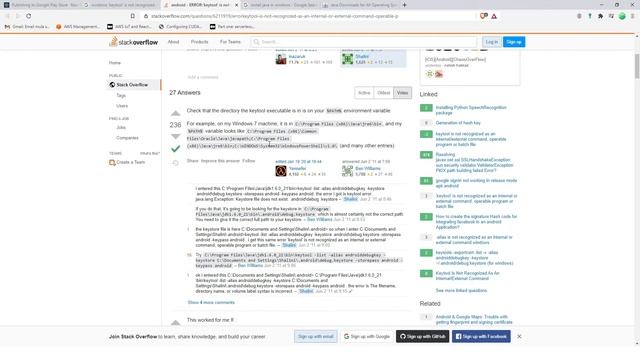Viewport: 640px width, 360px height.
Task: Click Sign up with email button
Action: pos(316,336)
